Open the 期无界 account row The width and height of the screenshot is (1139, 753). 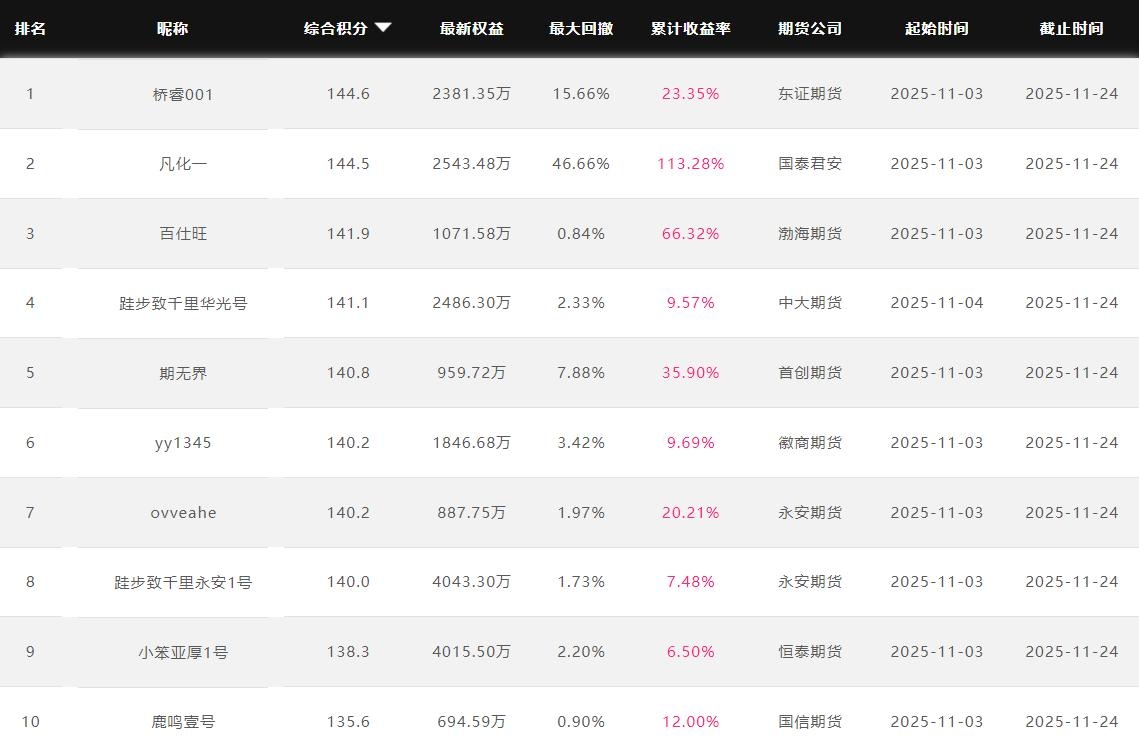click(x=183, y=373)
